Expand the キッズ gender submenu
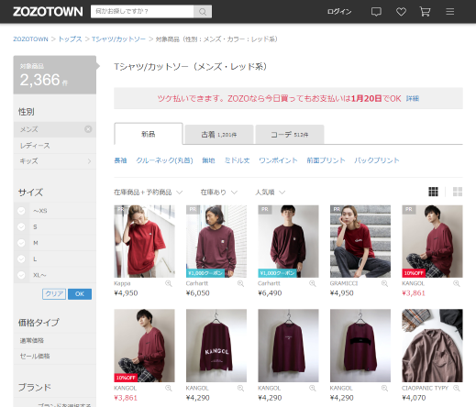The width and height of the screenshot is (476, 407). pyautogui.click(x=89, y=161)
